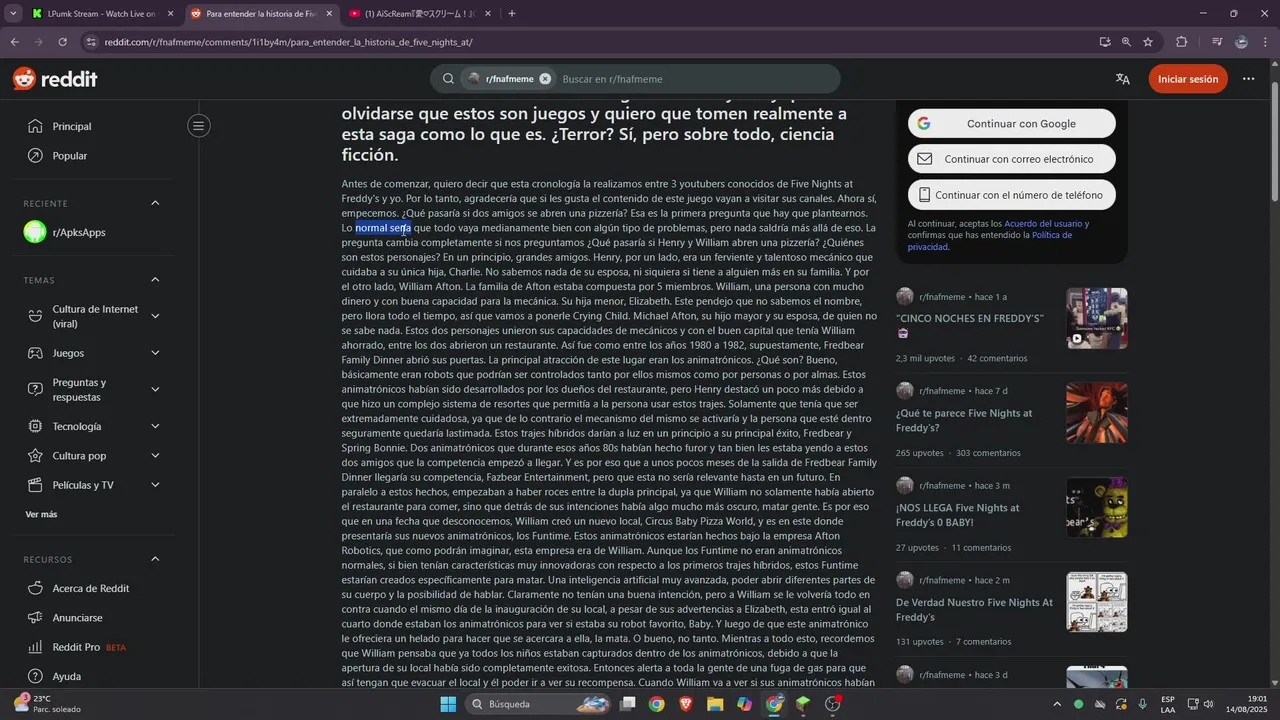Image resolution: width=1280 pixels, height=720 pixels.
Task: Reload the current page
Action: point(62,42)
